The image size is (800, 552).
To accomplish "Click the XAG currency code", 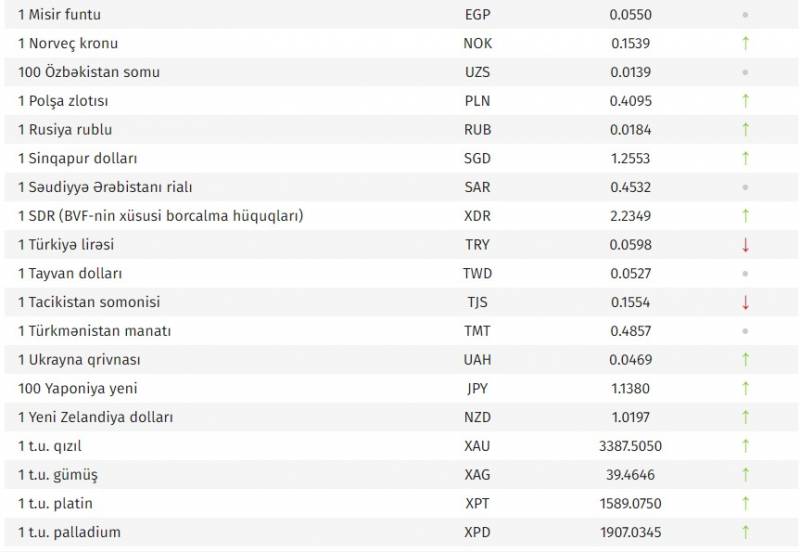I will pos(477,475).
